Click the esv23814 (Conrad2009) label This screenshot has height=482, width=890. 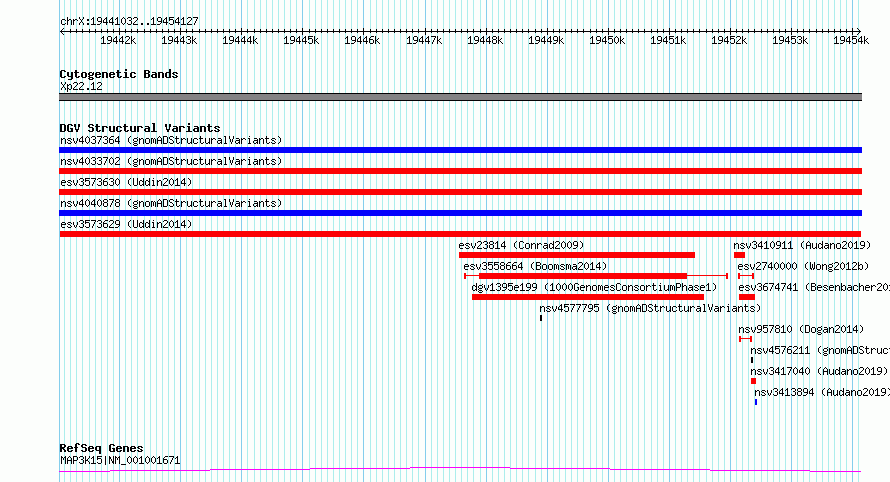pyautogui.click(x=521, y=245)
